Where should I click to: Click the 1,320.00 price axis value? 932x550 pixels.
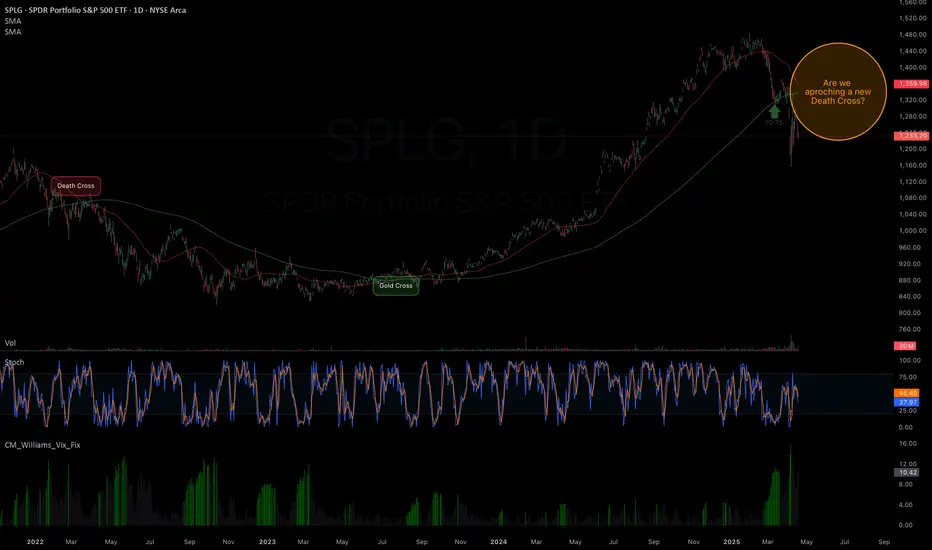912,100
